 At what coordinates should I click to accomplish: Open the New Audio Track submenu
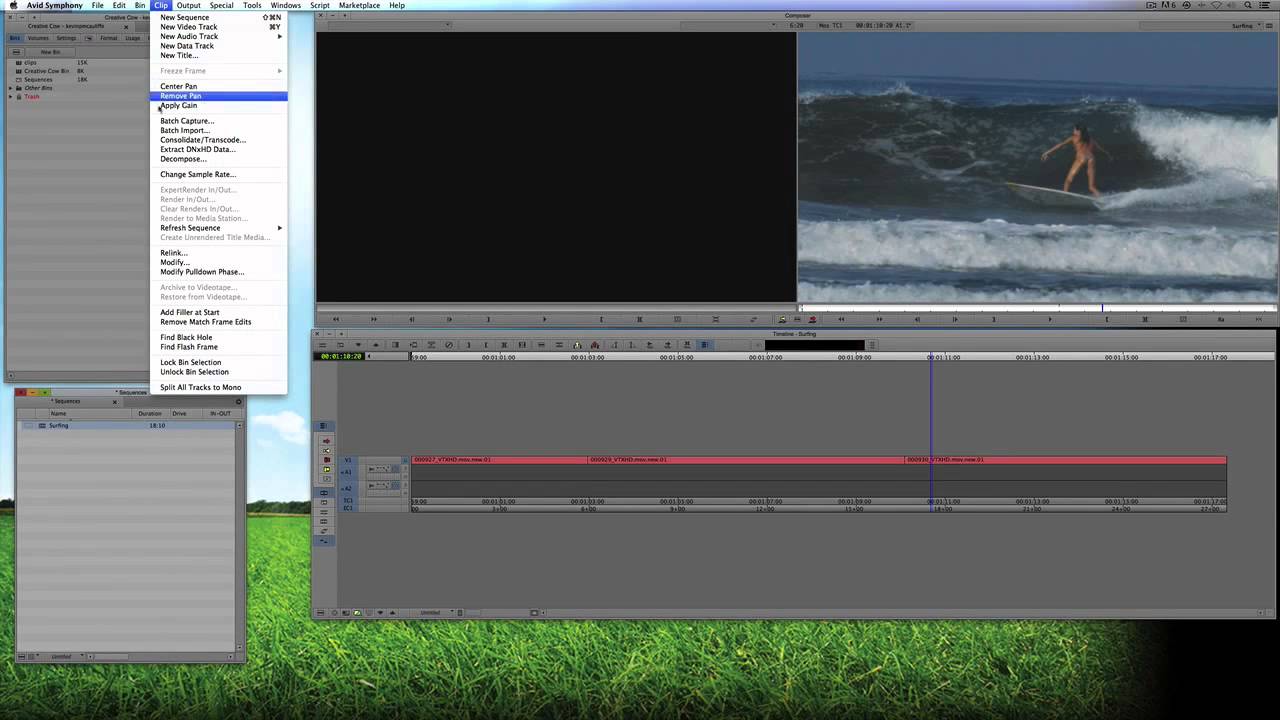coord(219,36)
